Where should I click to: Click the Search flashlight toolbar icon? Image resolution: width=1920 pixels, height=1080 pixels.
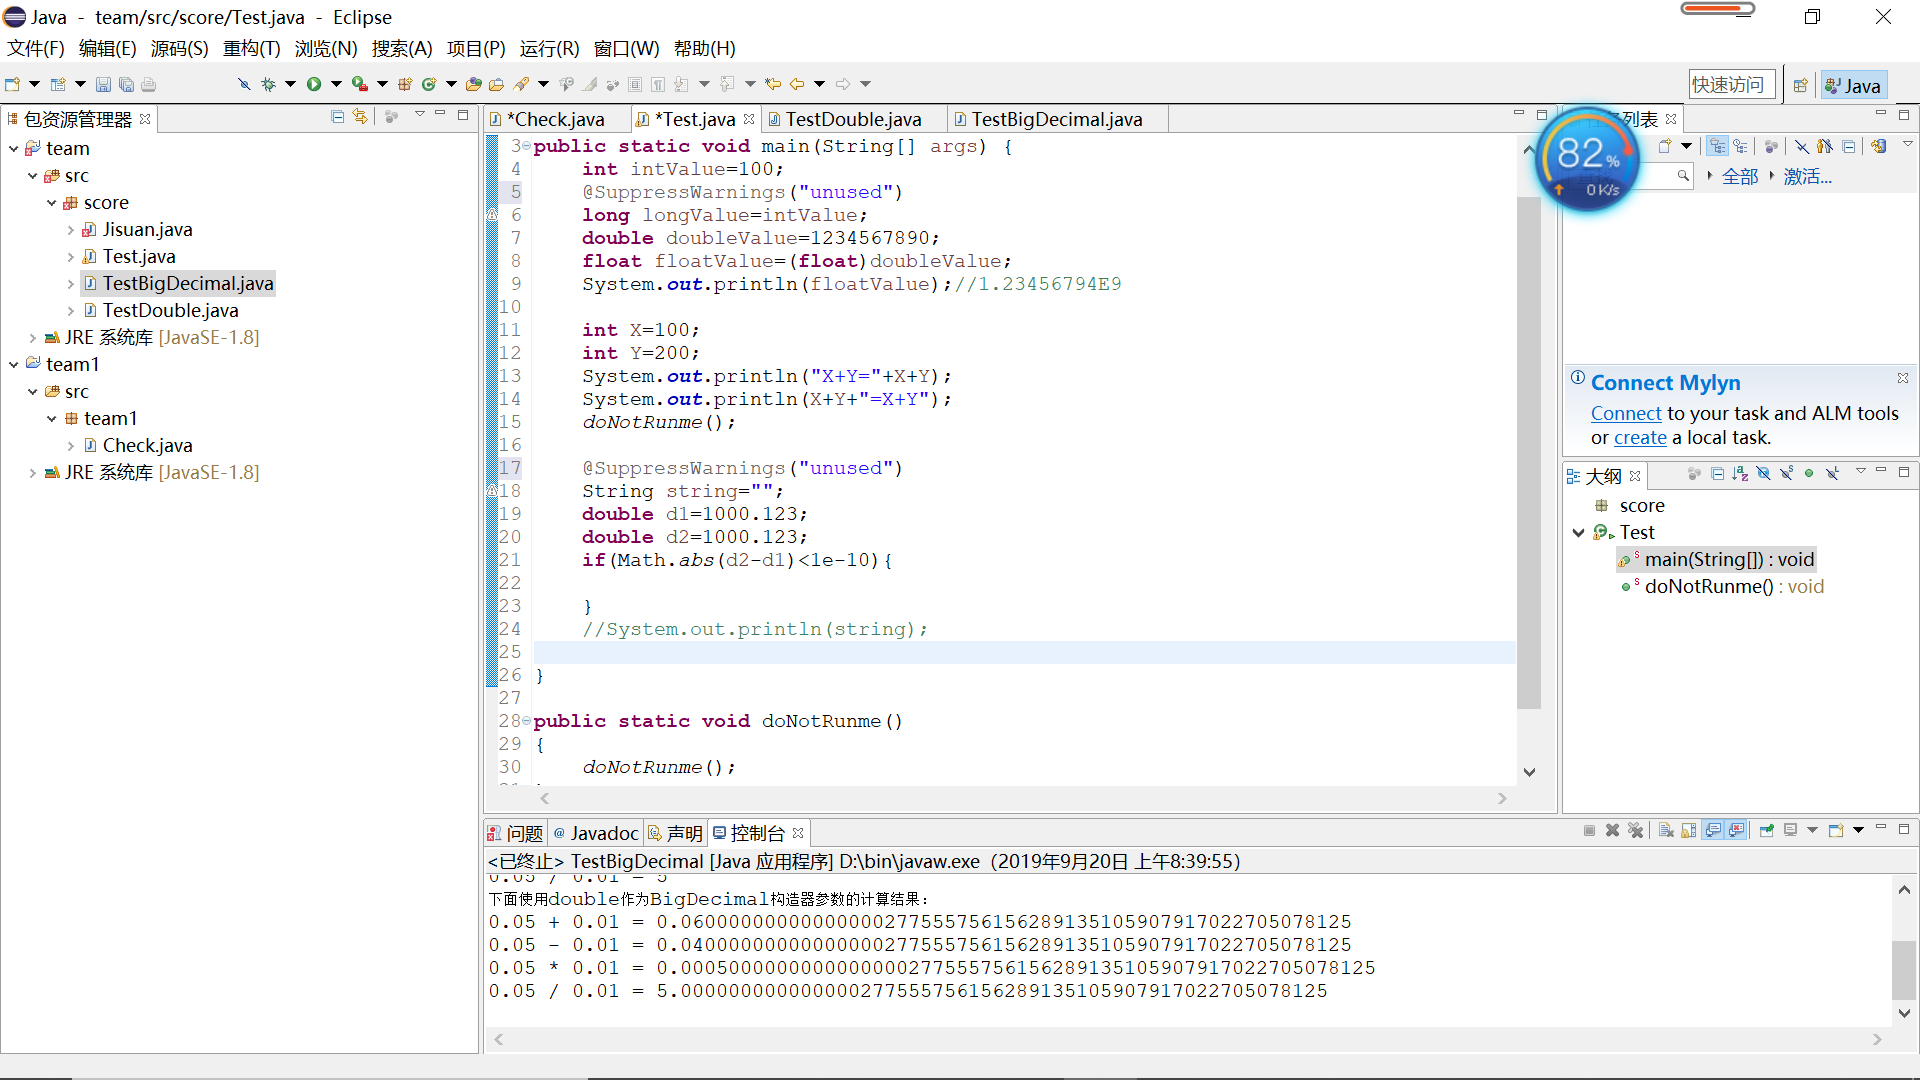tap(521, 84)
